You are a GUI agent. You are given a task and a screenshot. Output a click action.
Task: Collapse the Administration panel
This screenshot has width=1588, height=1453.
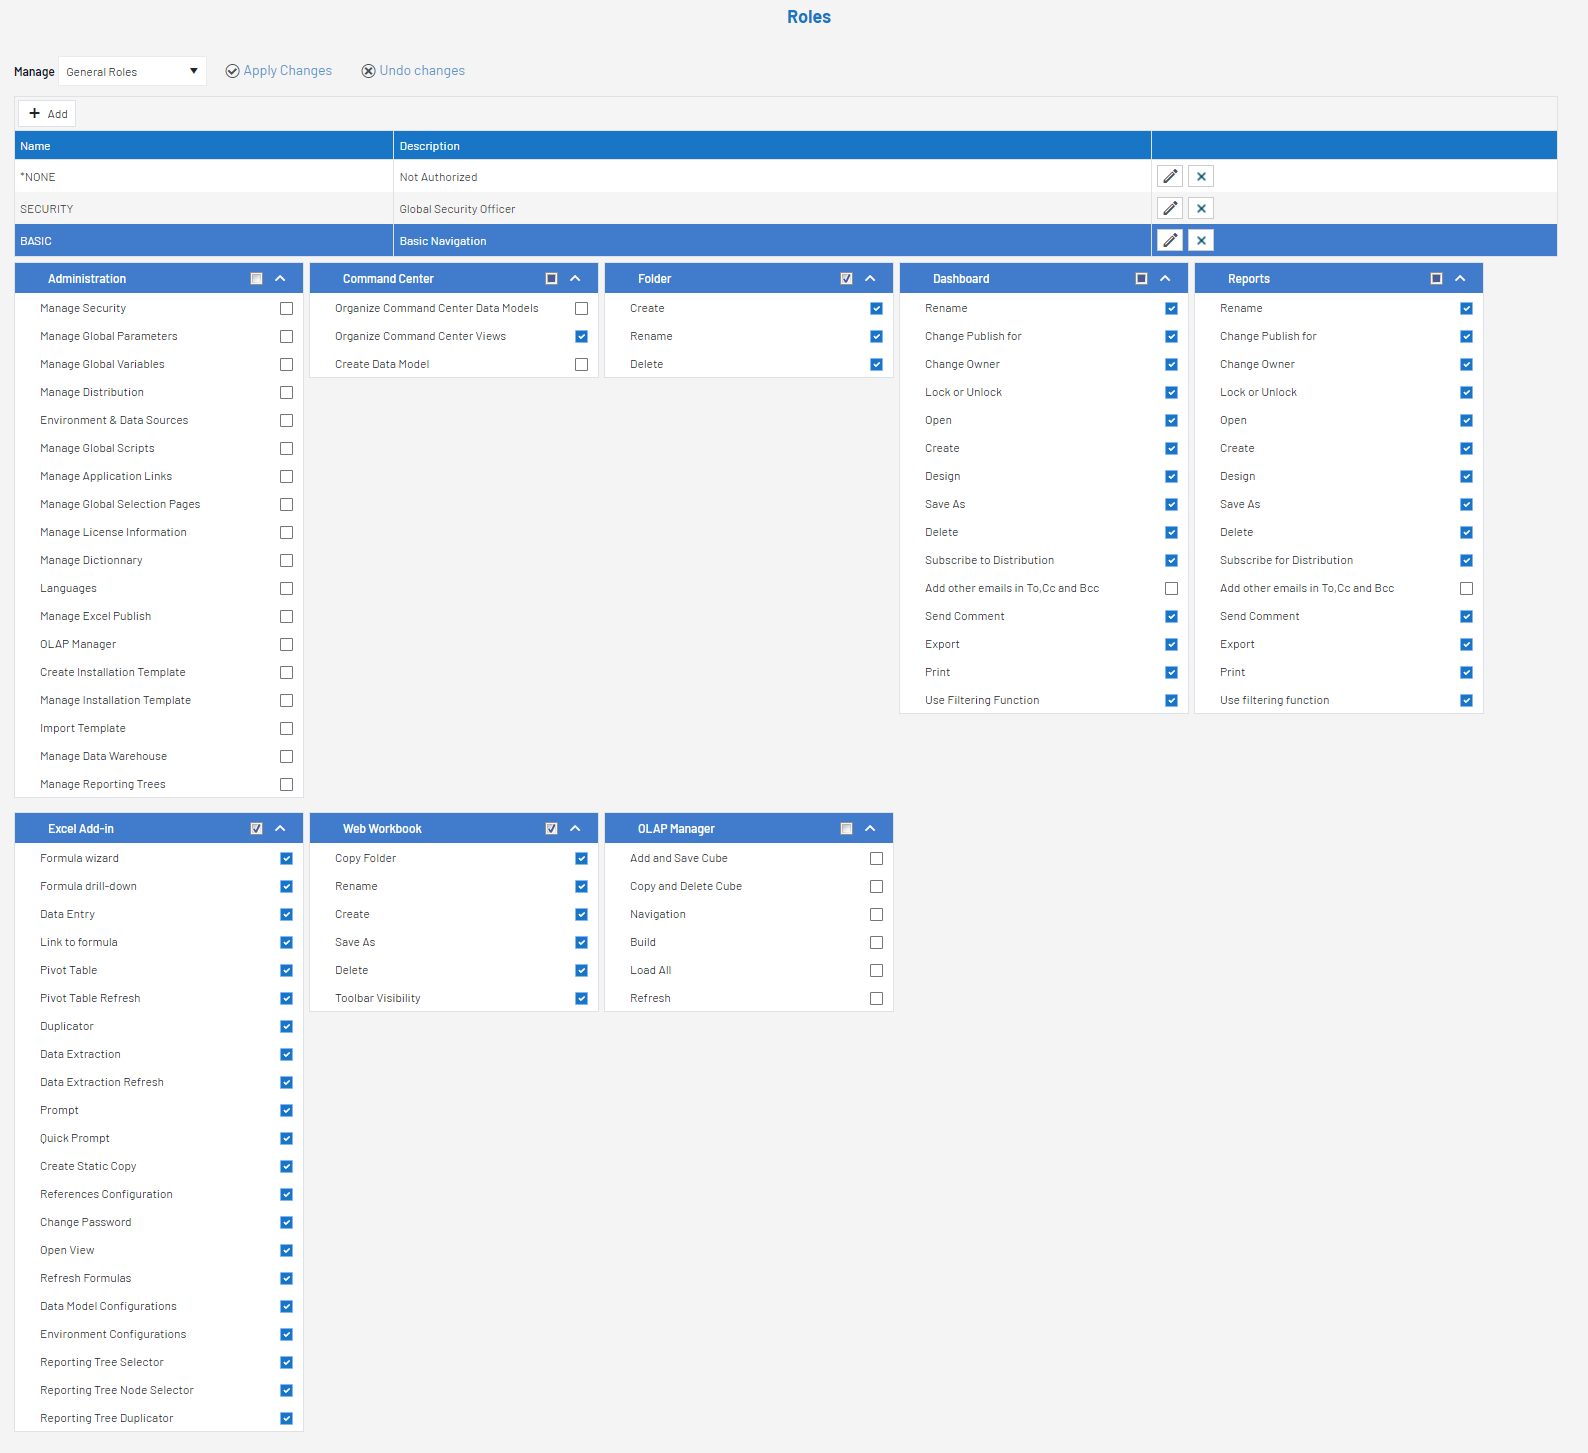(x=280, y=279)
